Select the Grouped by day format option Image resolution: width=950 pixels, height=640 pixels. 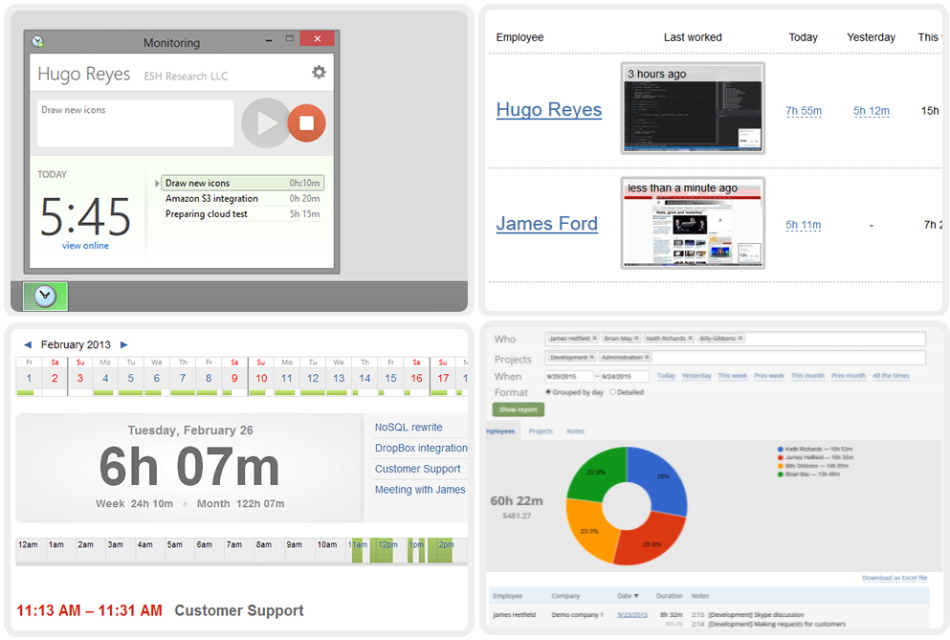coord(549,392)
